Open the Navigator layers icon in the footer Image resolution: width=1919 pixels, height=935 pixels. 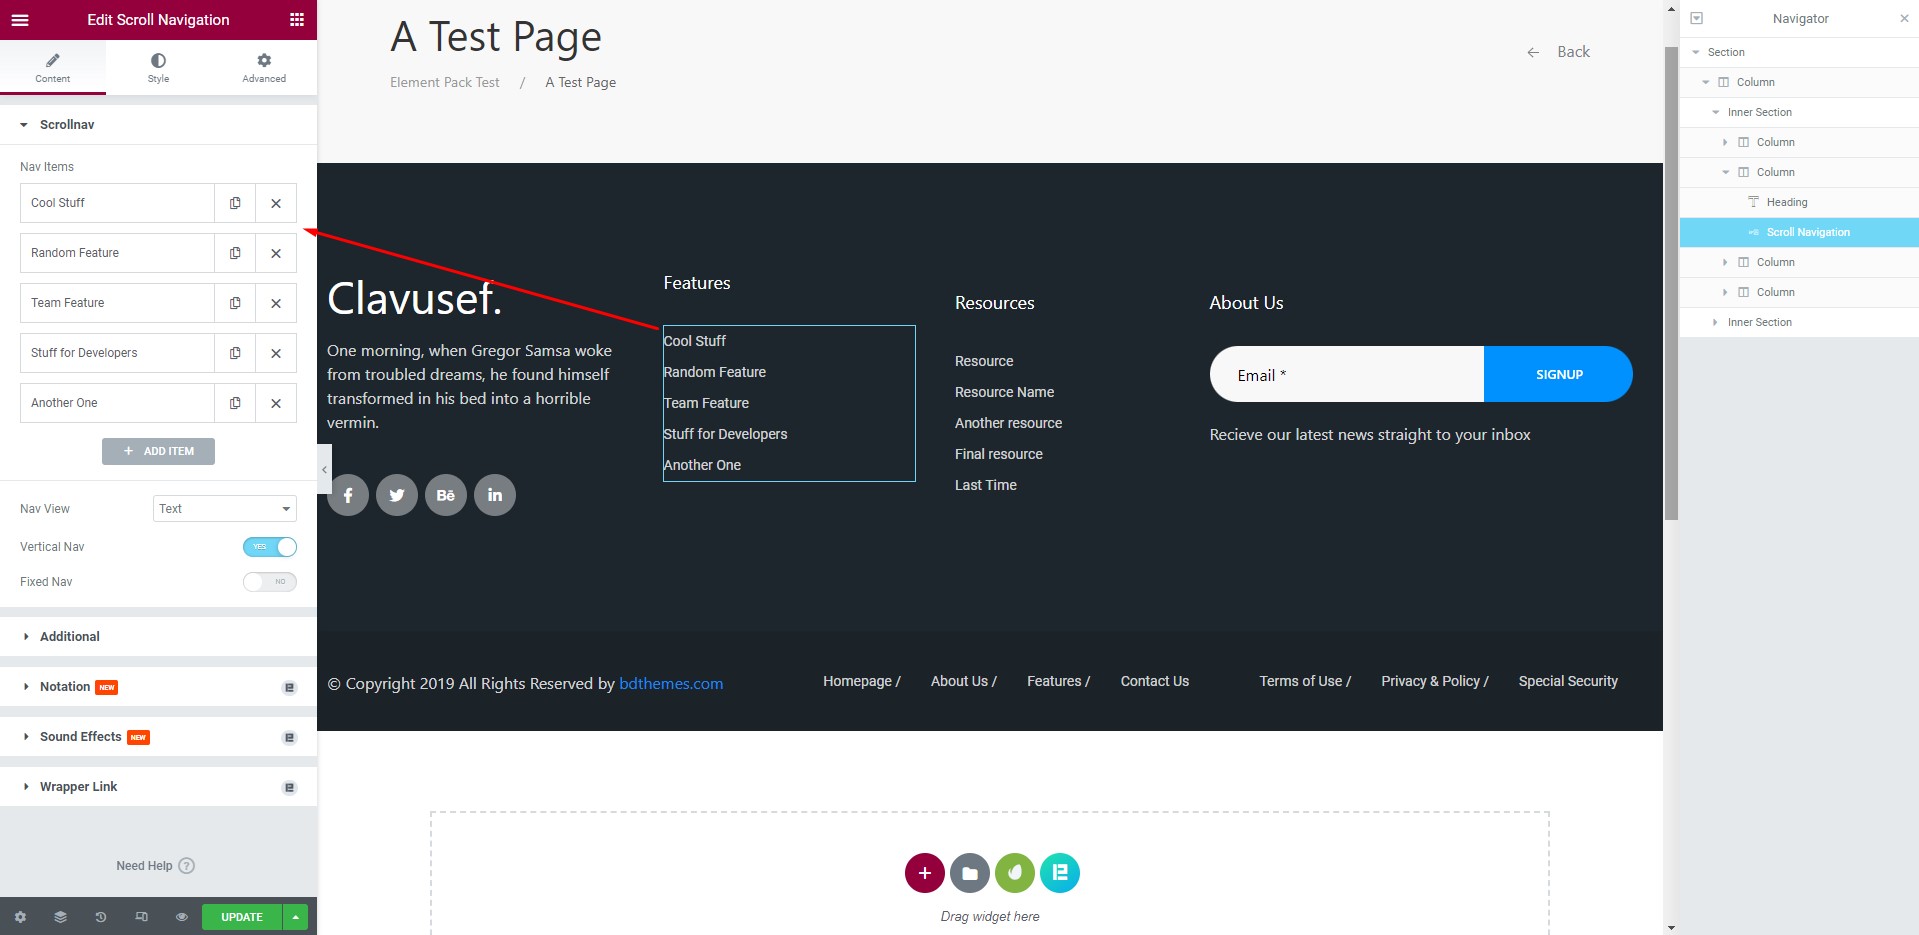pyautogui.click(x=60, y=917)
